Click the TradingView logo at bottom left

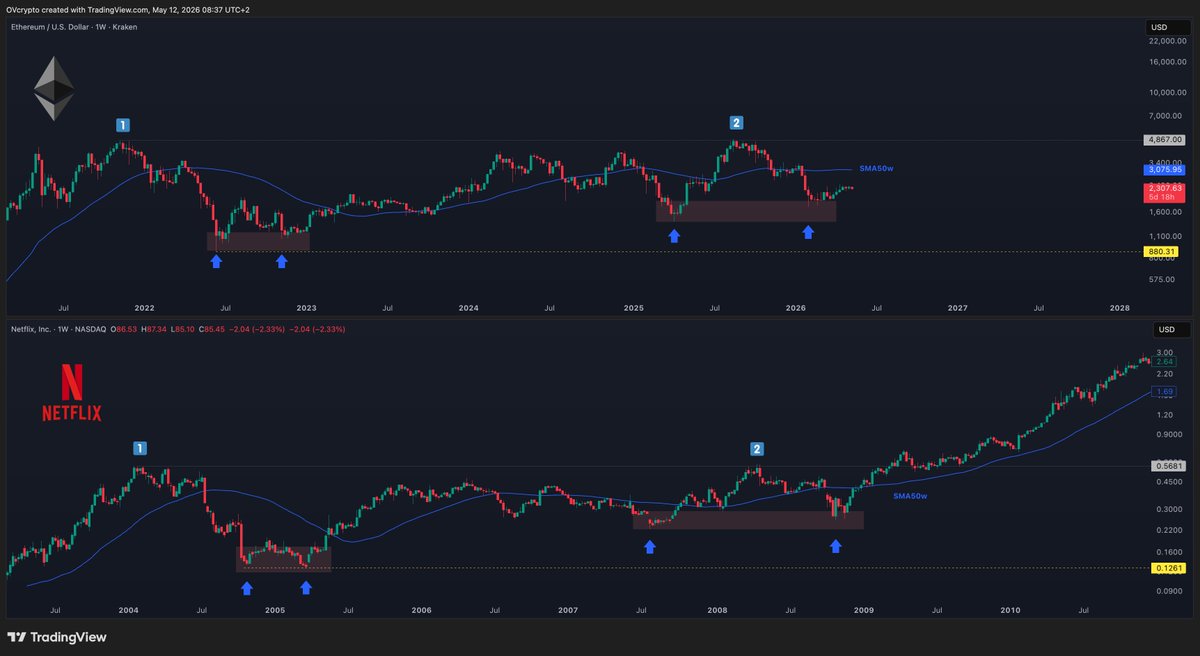pos(57,637)
